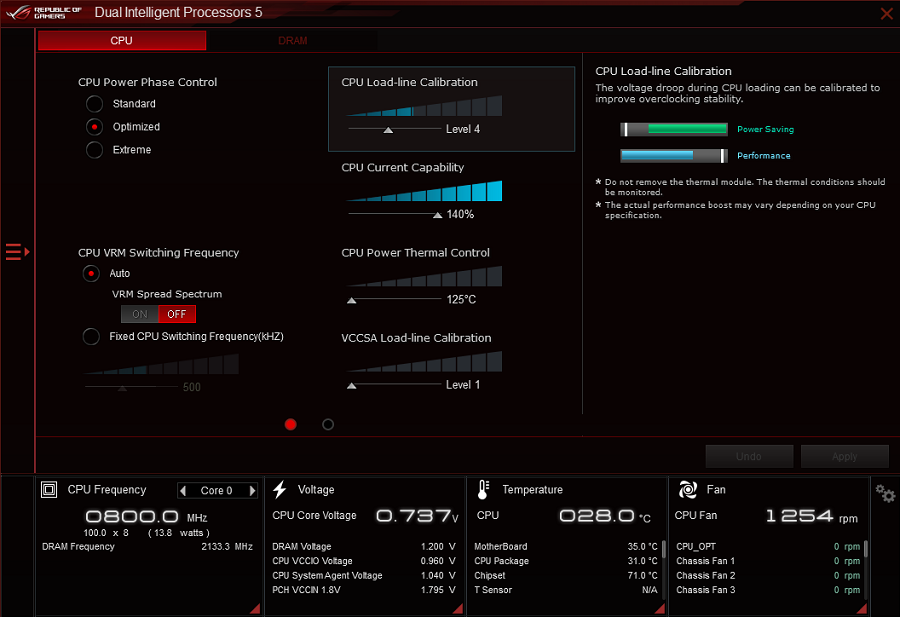Go to second page indicator dot
Viewport: 900px width, 617px height.
328,424
